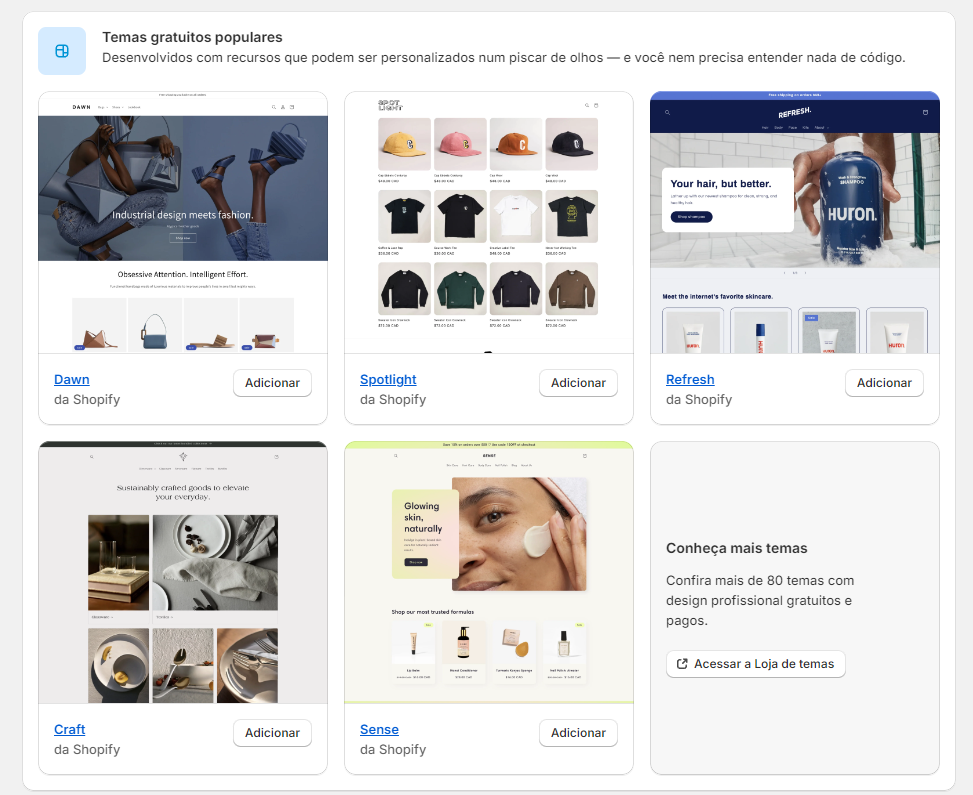Screen dimensions: 973x795
Task: Add the Refresh theme
Action: point(884,383)
